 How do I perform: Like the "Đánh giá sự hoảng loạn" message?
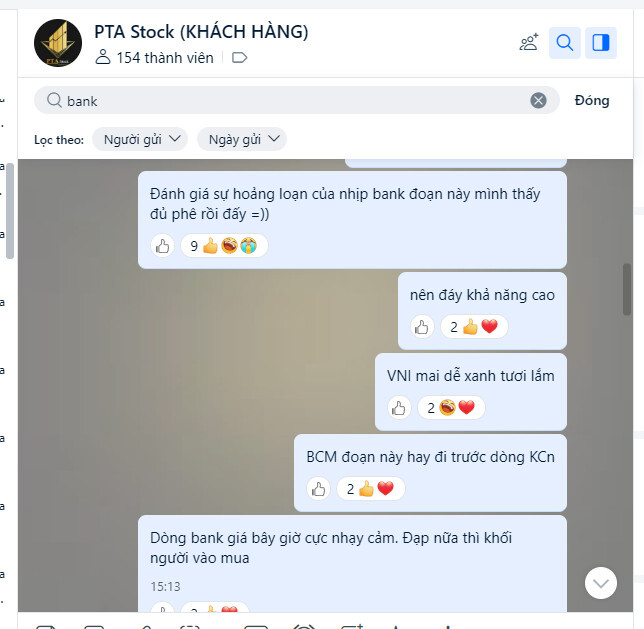point(162,246)
